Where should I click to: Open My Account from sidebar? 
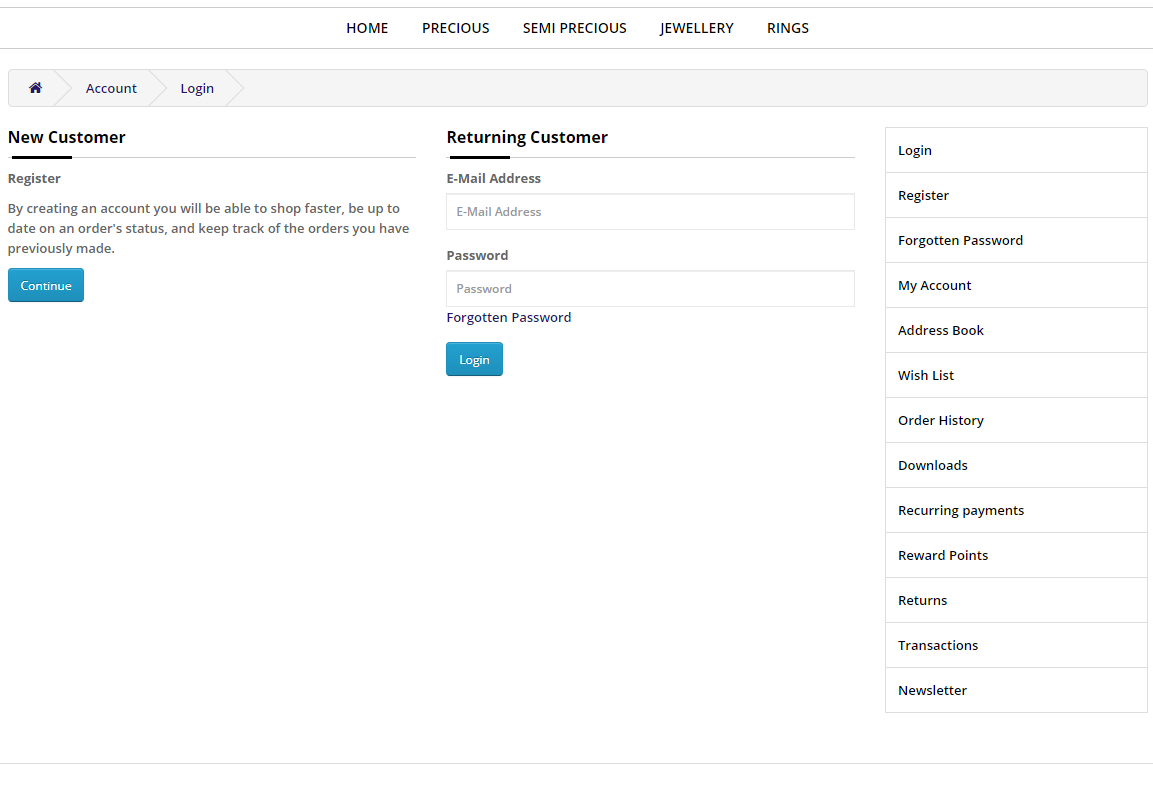(934, 286)
